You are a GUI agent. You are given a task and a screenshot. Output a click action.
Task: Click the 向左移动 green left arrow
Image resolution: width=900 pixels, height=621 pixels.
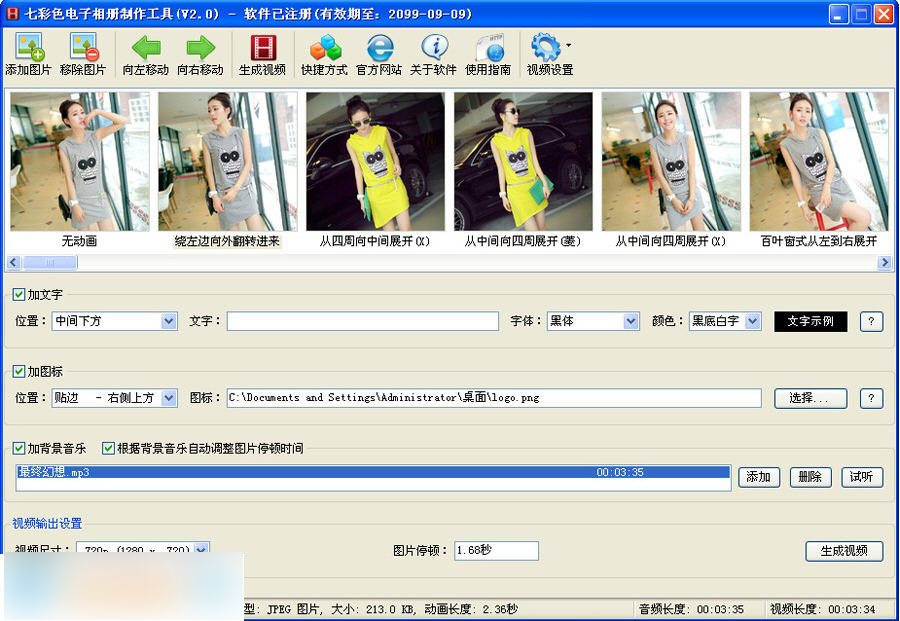pyautogui.click(x=146, y=48)
